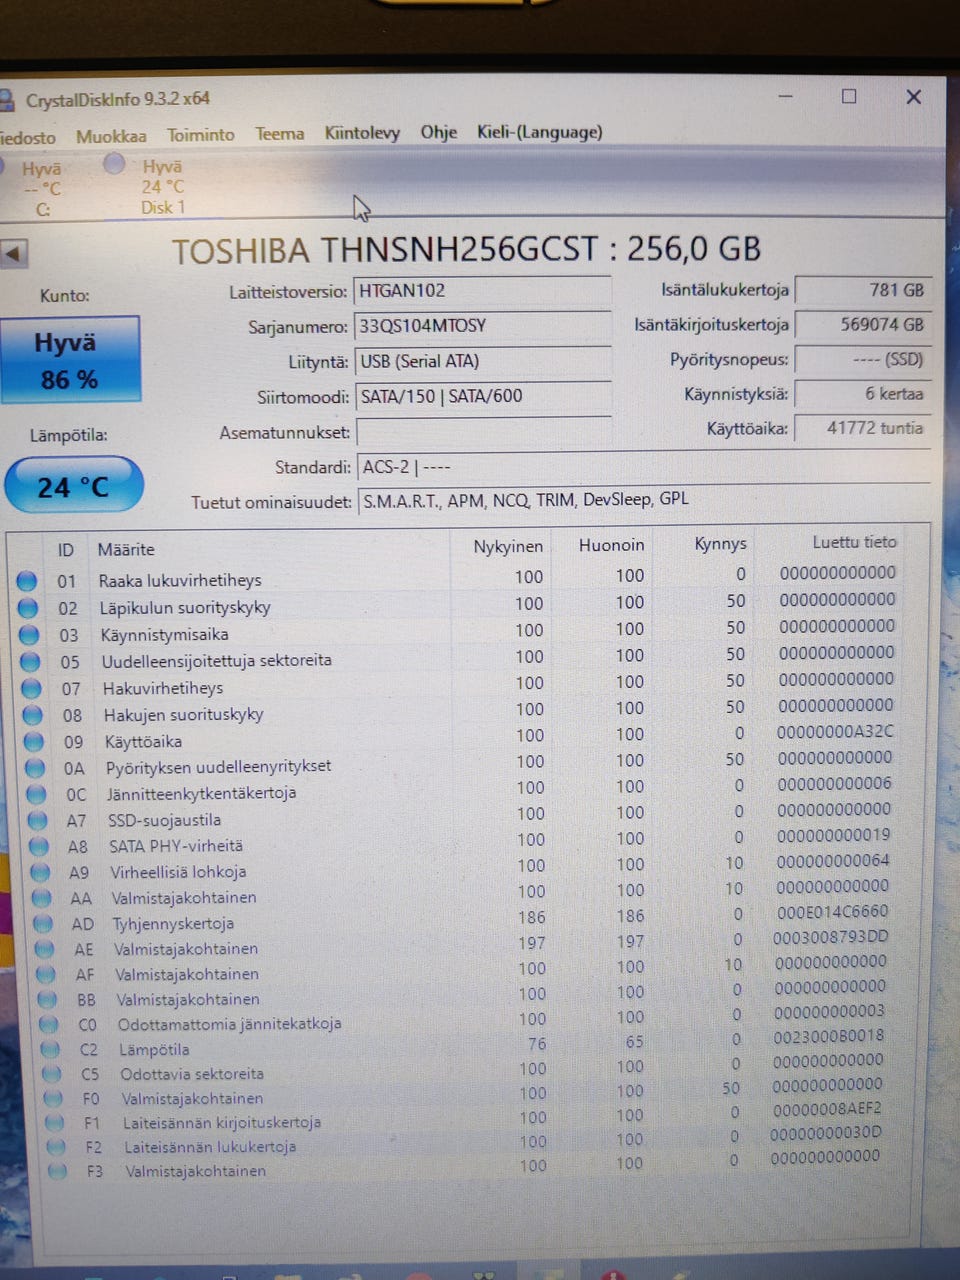The width and height of the screenshot is (960, 1280).
Task: Click status circle for Hakujen suorituskyky row
Action: click(33, 714)
